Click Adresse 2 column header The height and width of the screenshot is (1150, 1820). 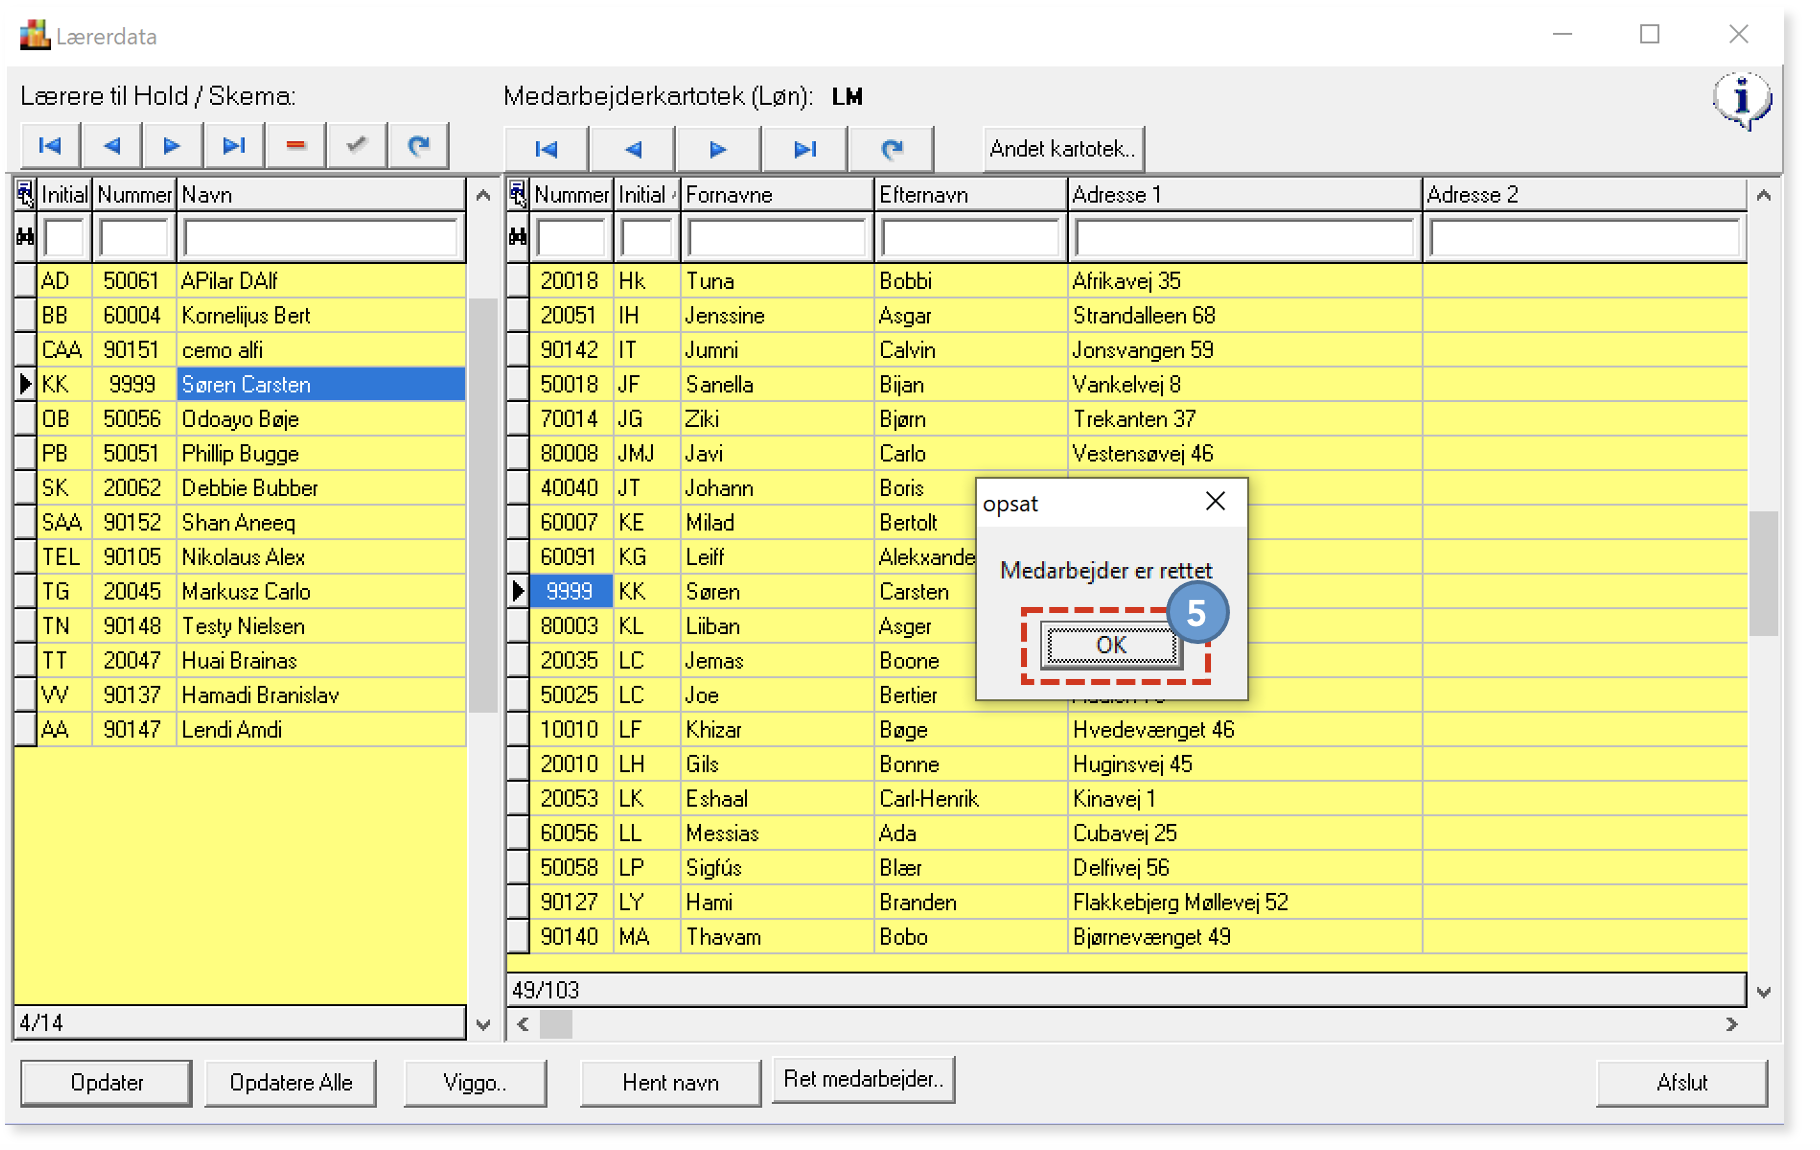[x=1585, y=194]
